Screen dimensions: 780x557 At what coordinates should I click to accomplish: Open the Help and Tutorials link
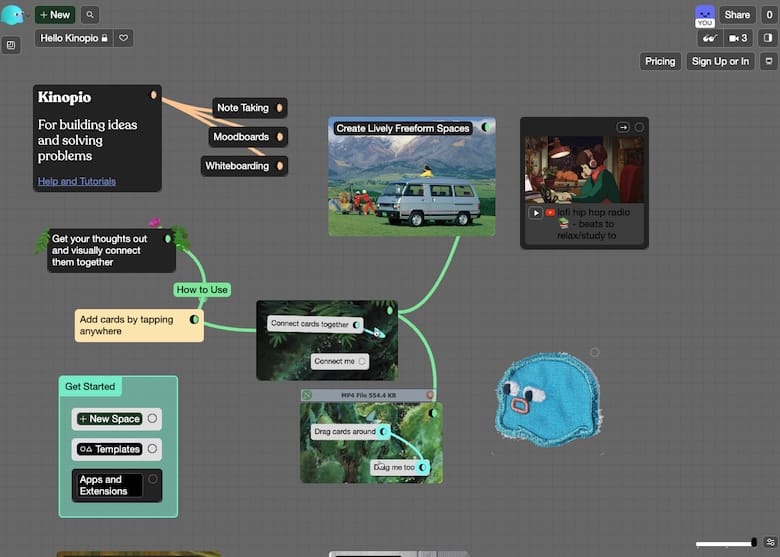(x=77, y=181)
